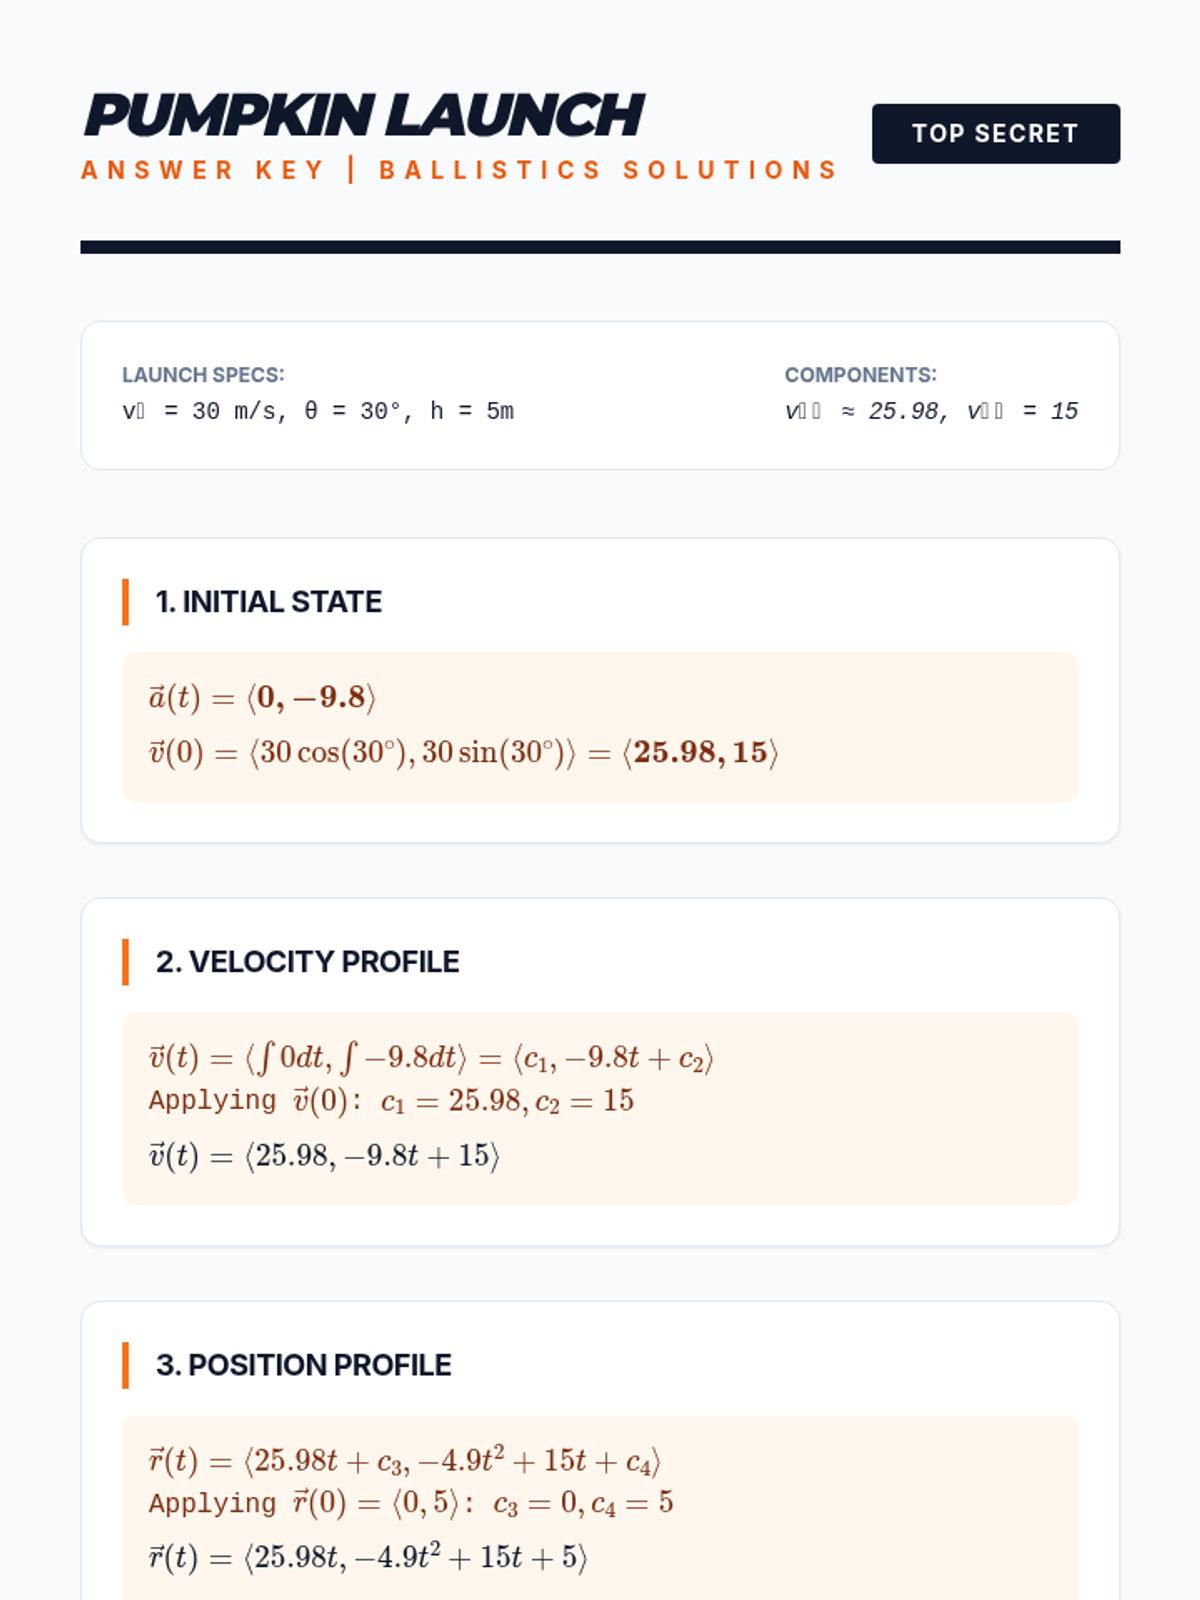Click the r(t) equation with c3, c4
1200x1600 pixels.
[x=405, y=1461]
